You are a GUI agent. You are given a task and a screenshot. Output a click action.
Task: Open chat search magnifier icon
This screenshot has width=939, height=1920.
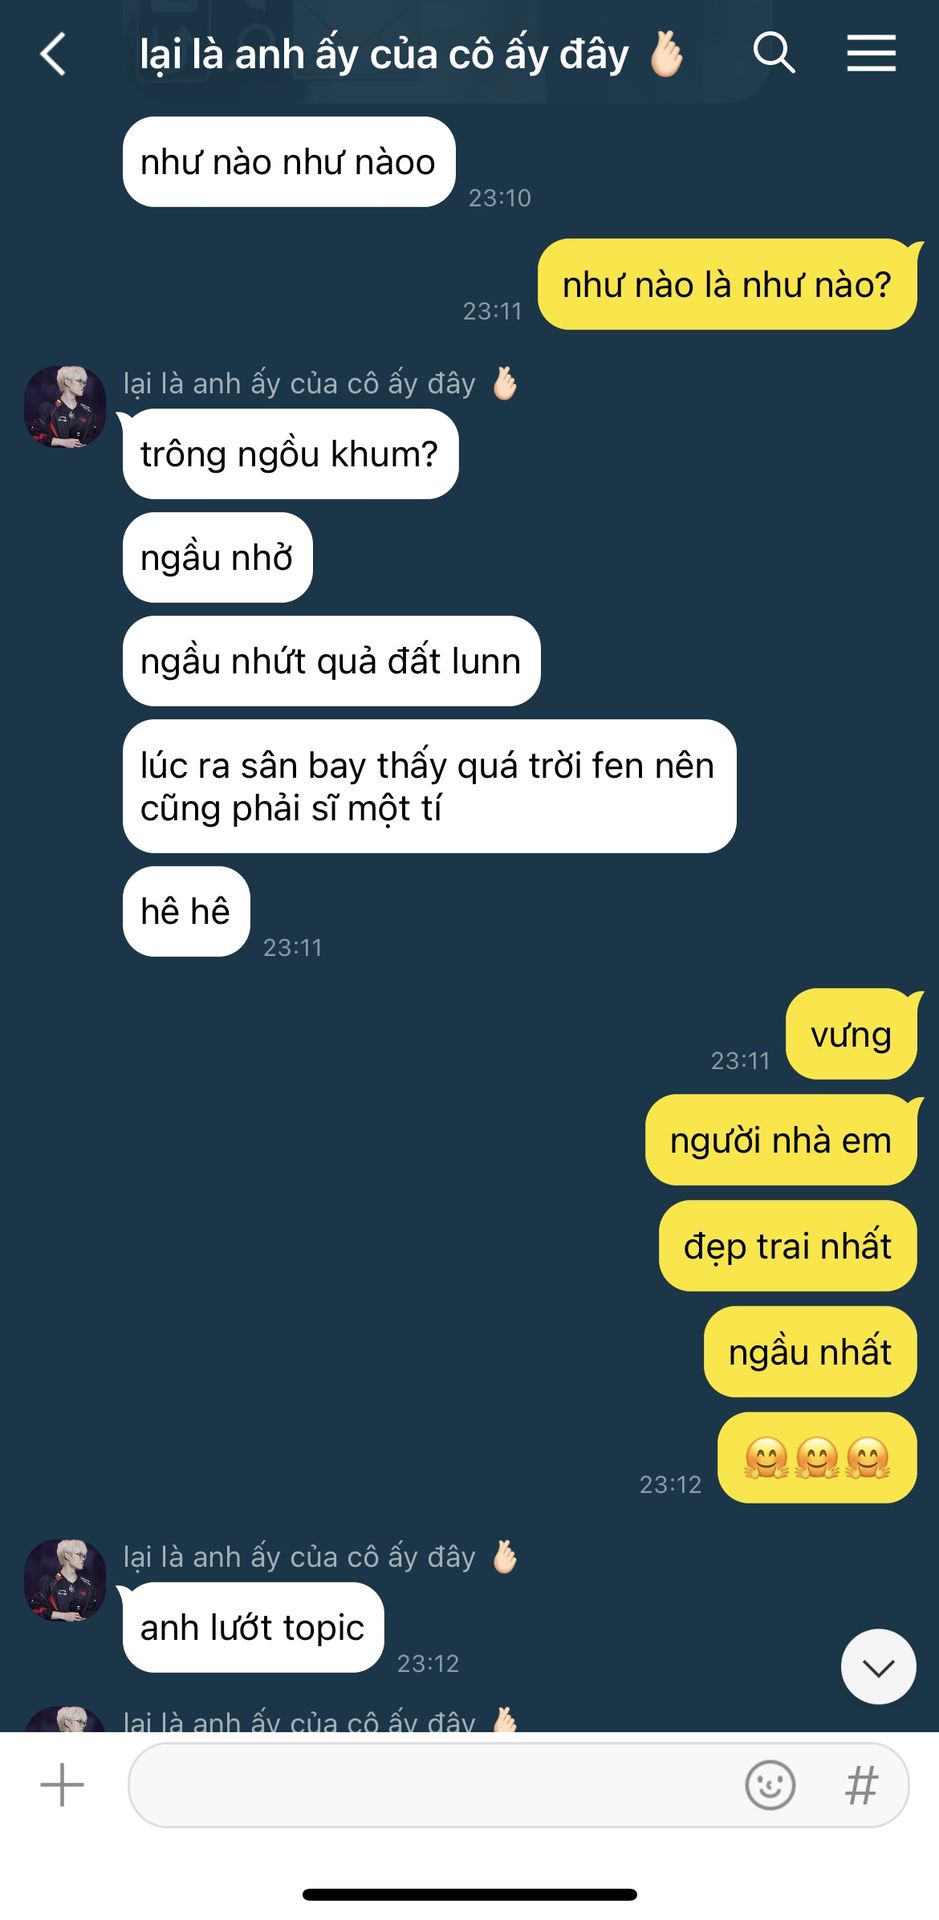coord(774,53)
